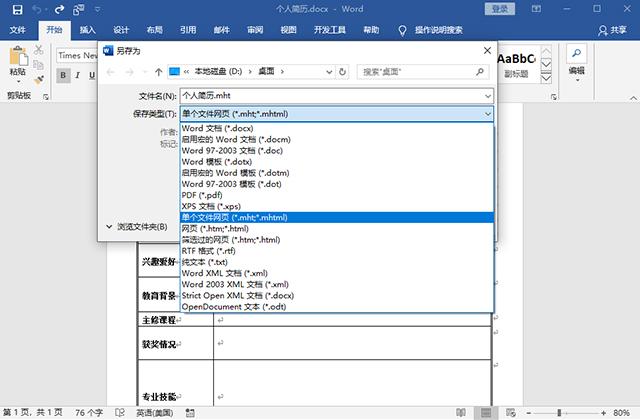Open the Quick Access Toolbar customize arrow
The width and height of the screenshot is (640, 420).
click(x=98, y=9)
